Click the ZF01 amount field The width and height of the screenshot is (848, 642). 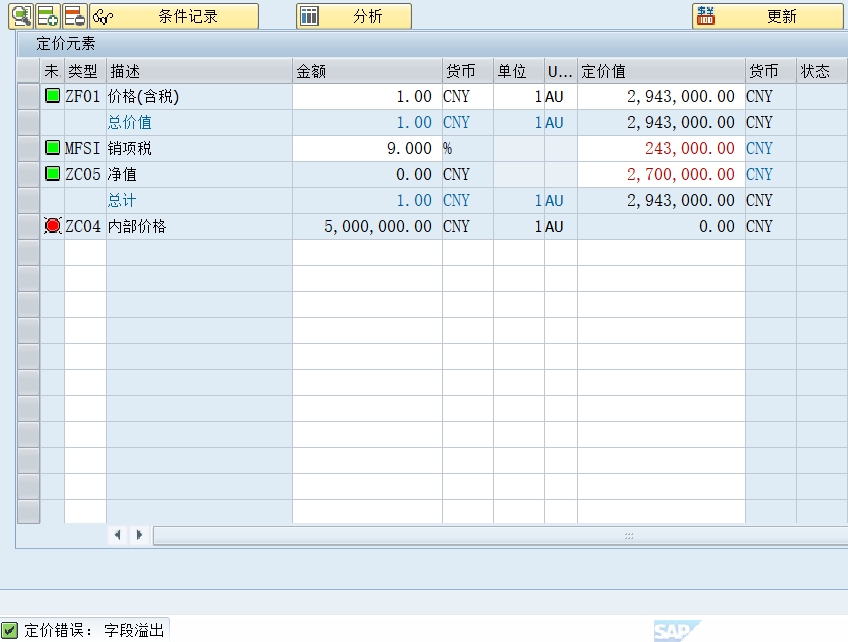pos(367,97)
